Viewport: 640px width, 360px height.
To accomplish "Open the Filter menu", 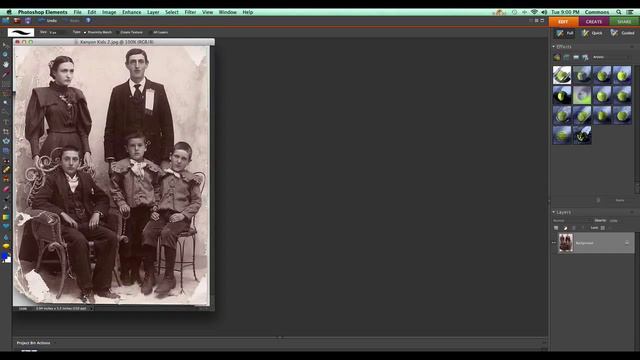I will pyautogui.click(x=190, y=12).
